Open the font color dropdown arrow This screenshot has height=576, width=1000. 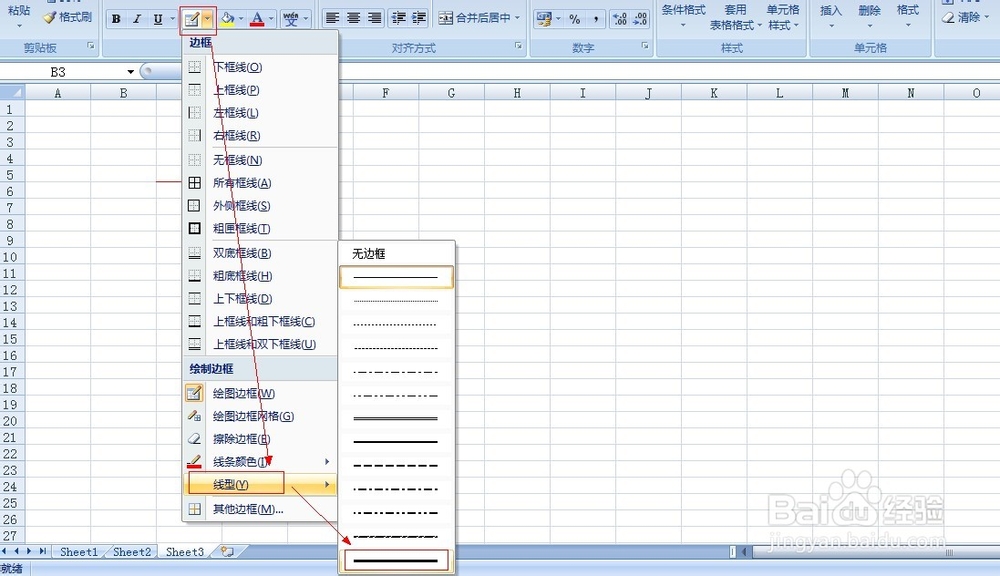click(x=271, y=18)
